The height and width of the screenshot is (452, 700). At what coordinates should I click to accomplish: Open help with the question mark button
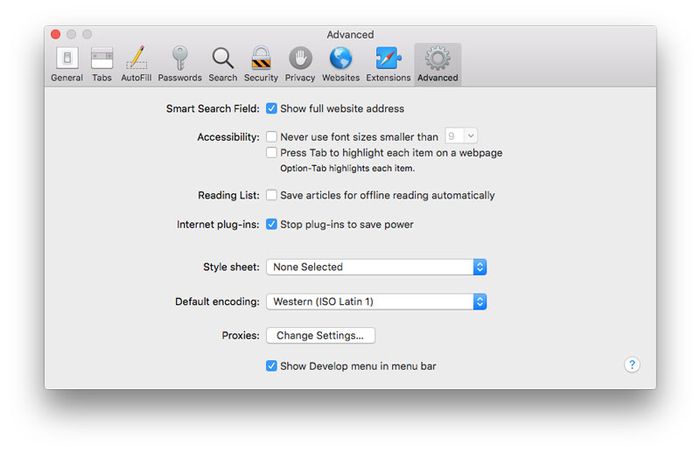point(632,365)
